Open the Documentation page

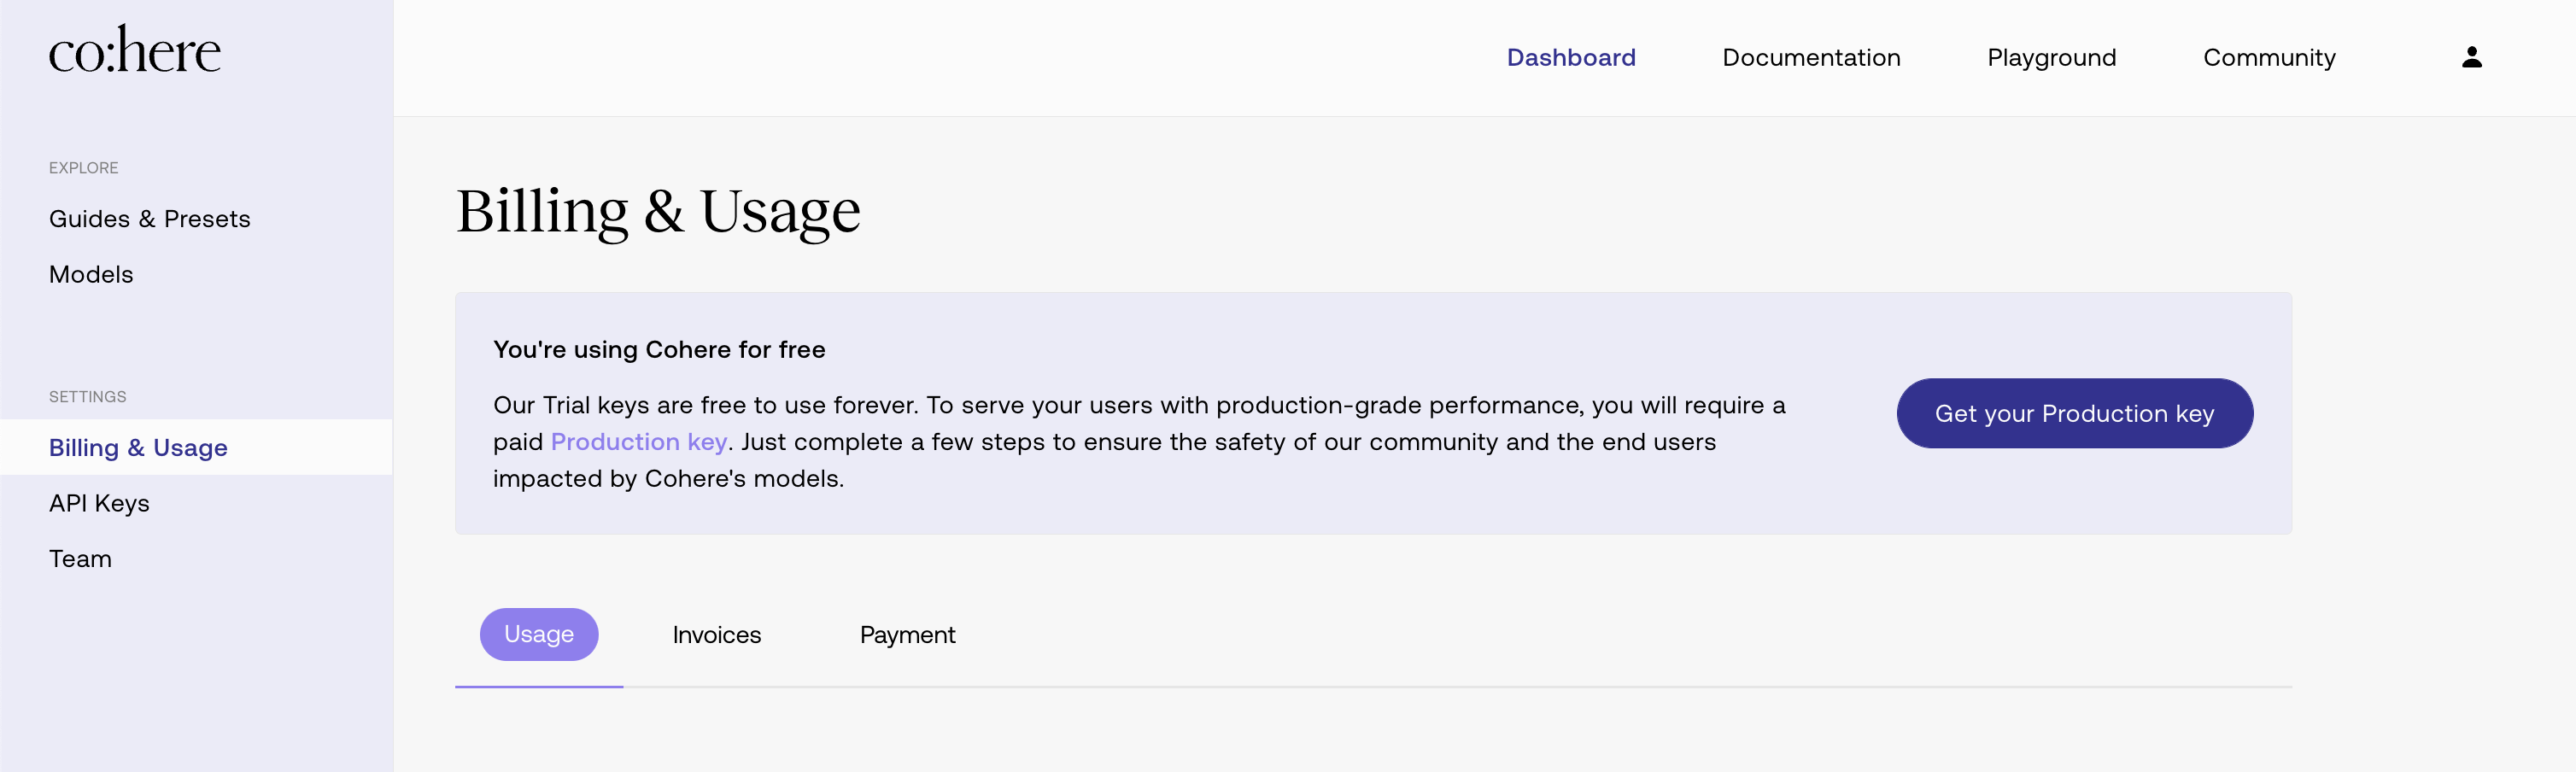click(1810, 58)
